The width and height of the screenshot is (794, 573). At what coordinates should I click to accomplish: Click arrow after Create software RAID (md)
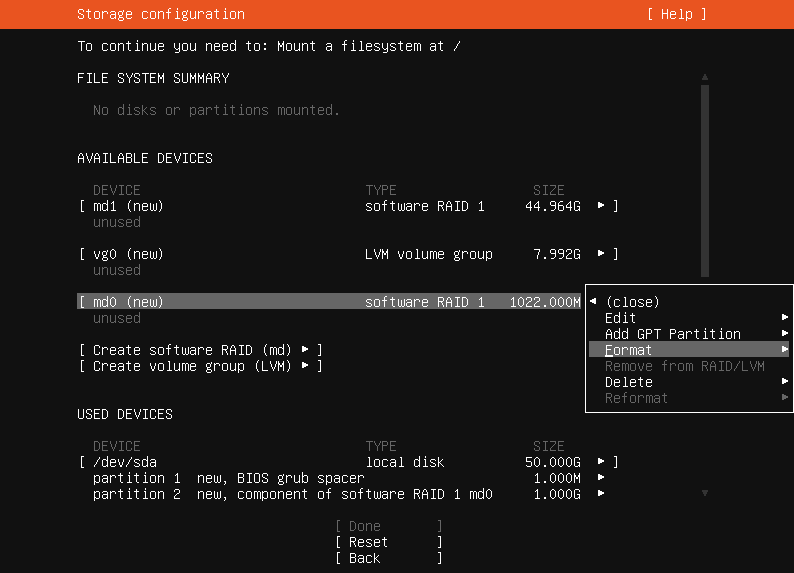pos(305,349)
